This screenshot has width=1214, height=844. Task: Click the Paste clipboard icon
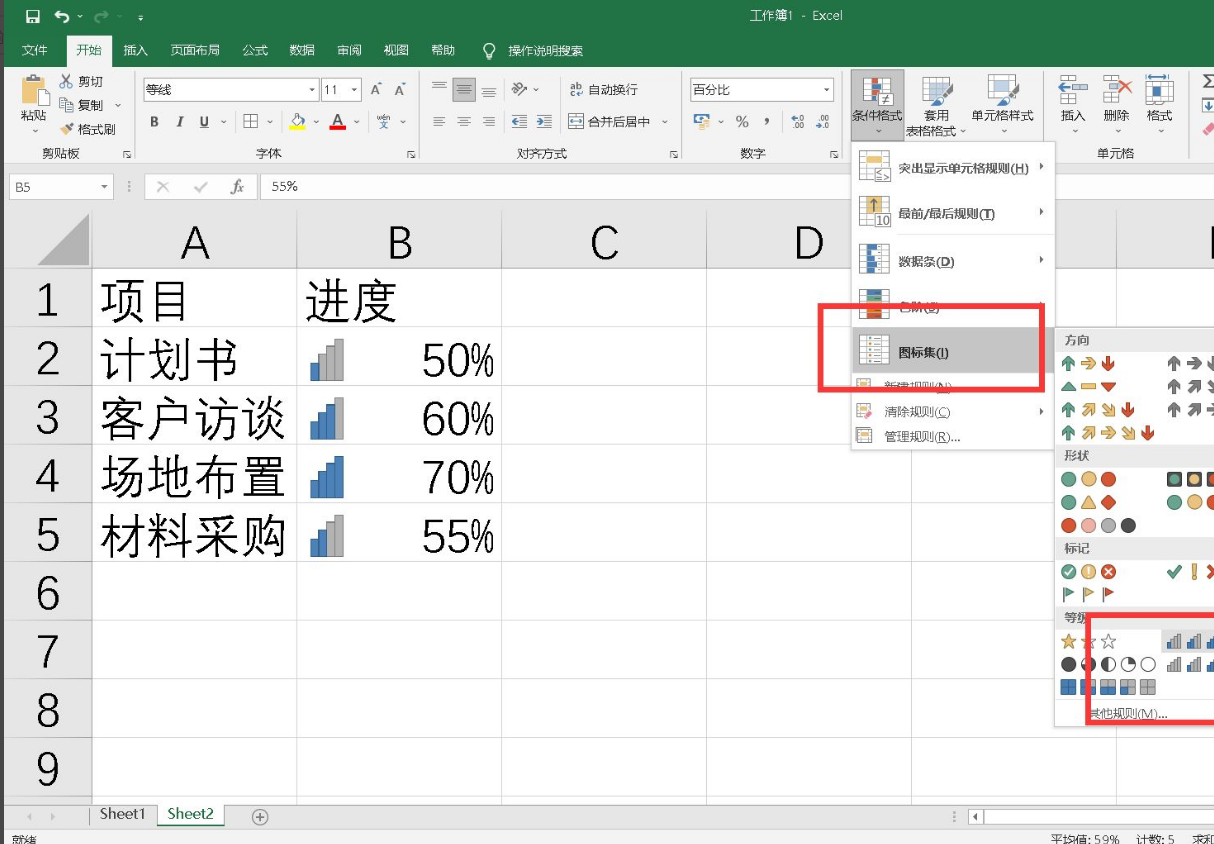point(33,98)
